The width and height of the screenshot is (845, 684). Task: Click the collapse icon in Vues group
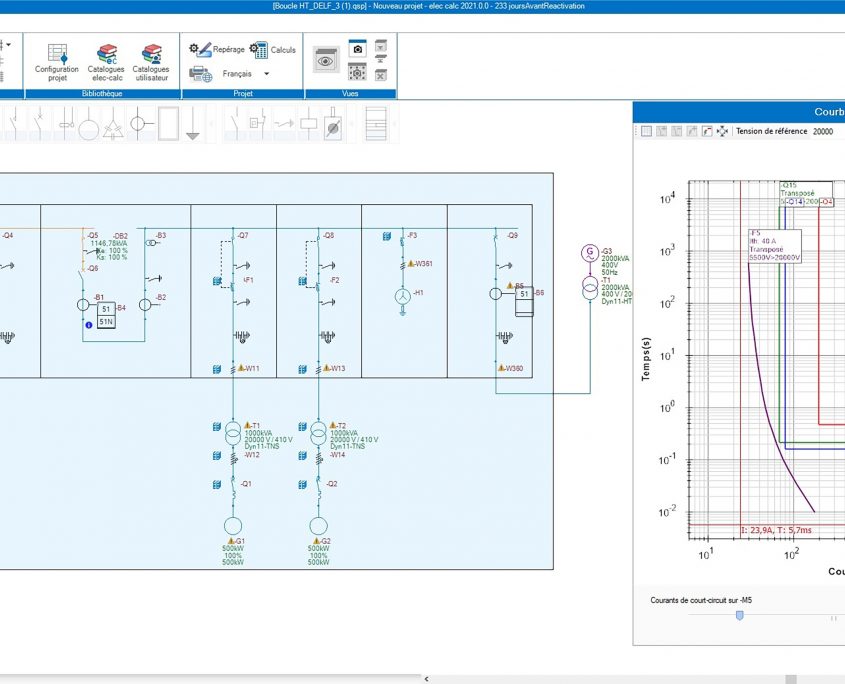click(380, 59)
